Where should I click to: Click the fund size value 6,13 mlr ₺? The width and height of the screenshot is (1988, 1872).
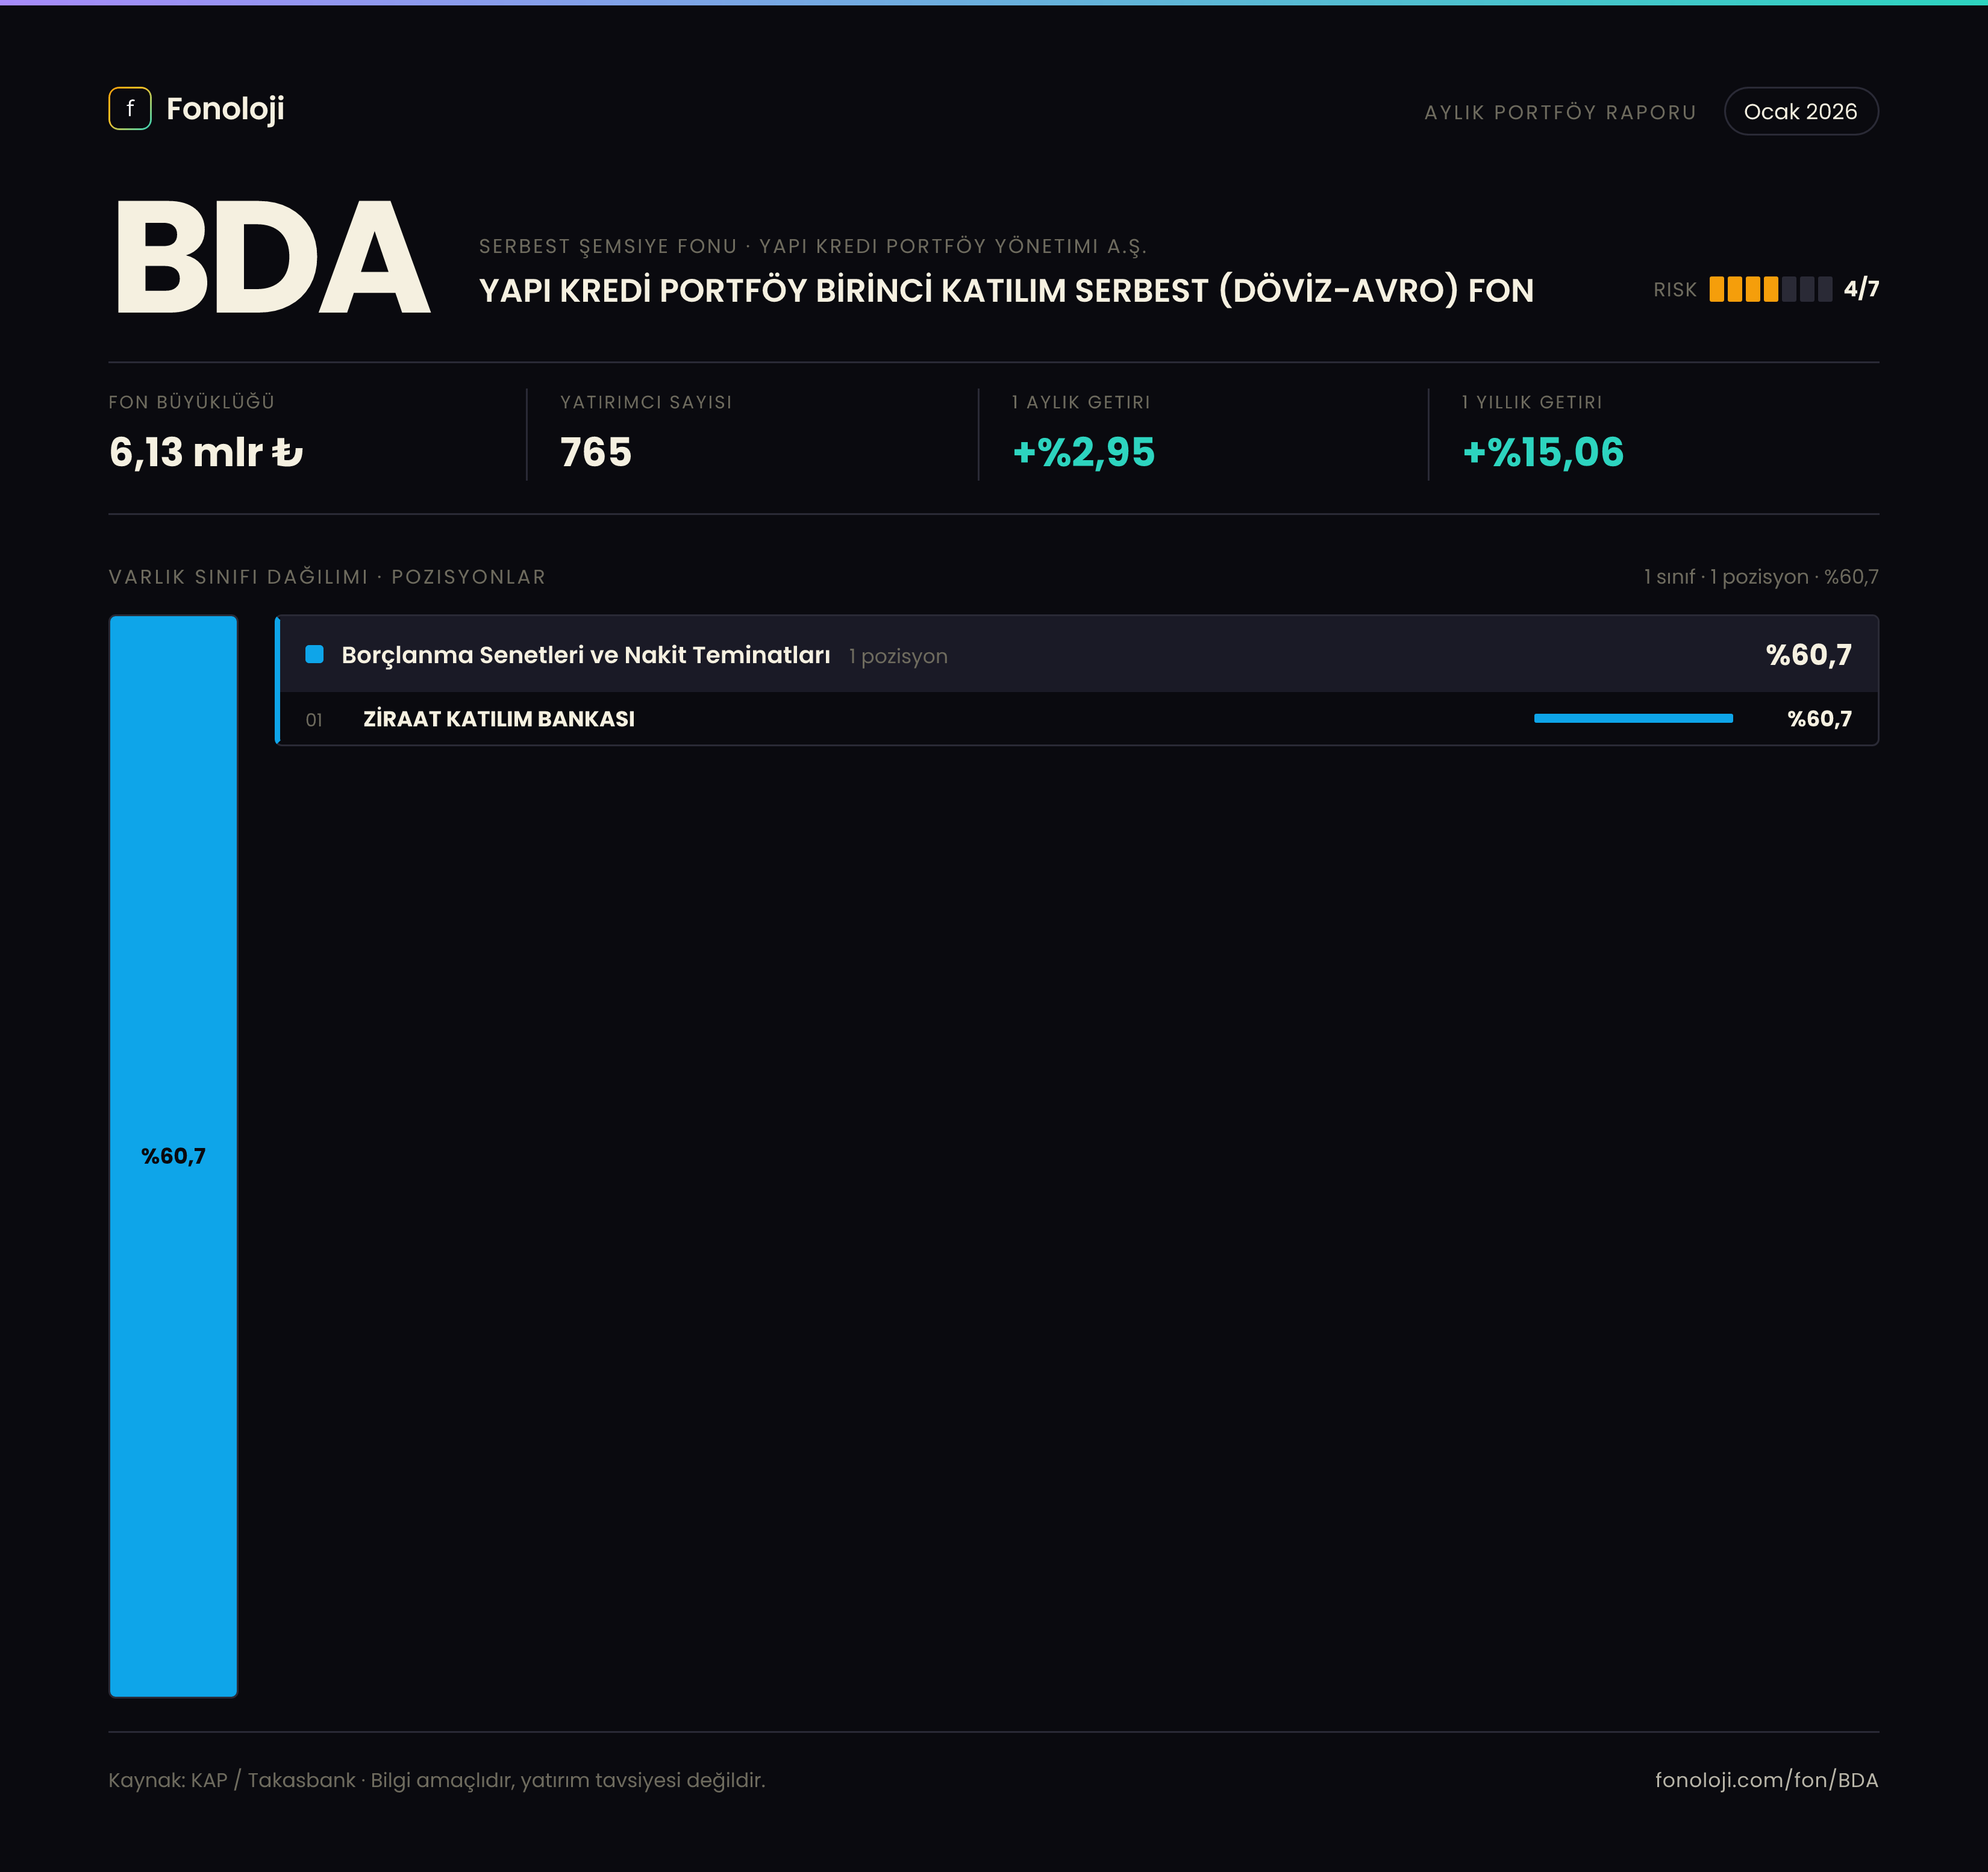206,452
